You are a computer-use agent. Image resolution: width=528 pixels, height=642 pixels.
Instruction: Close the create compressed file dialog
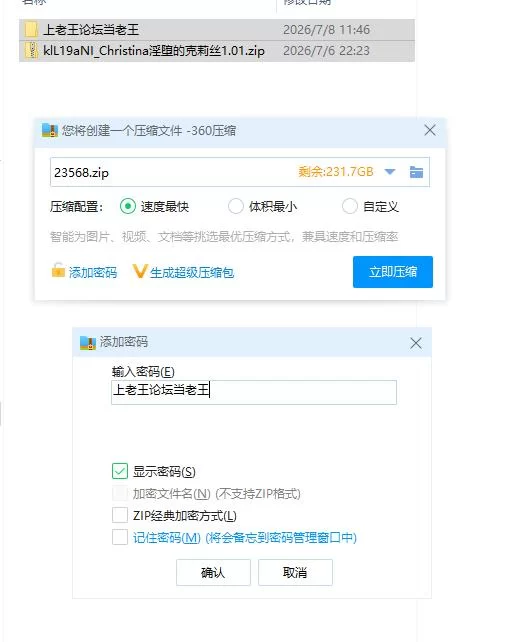click(430, 131)
